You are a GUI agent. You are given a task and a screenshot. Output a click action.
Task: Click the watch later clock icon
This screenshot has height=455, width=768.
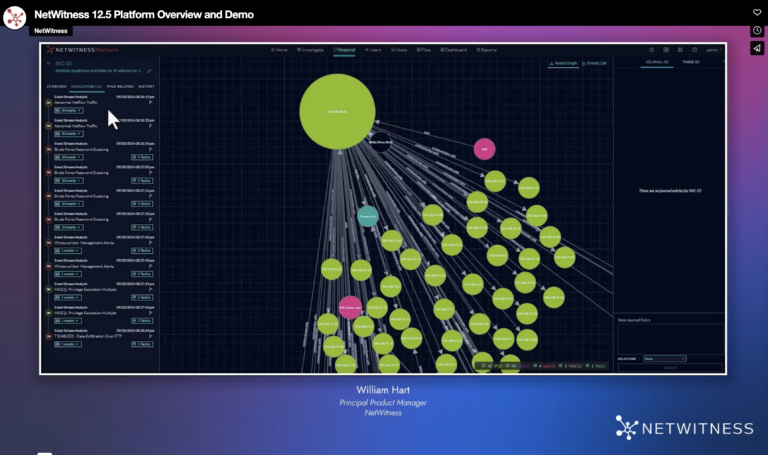[757, 30]
